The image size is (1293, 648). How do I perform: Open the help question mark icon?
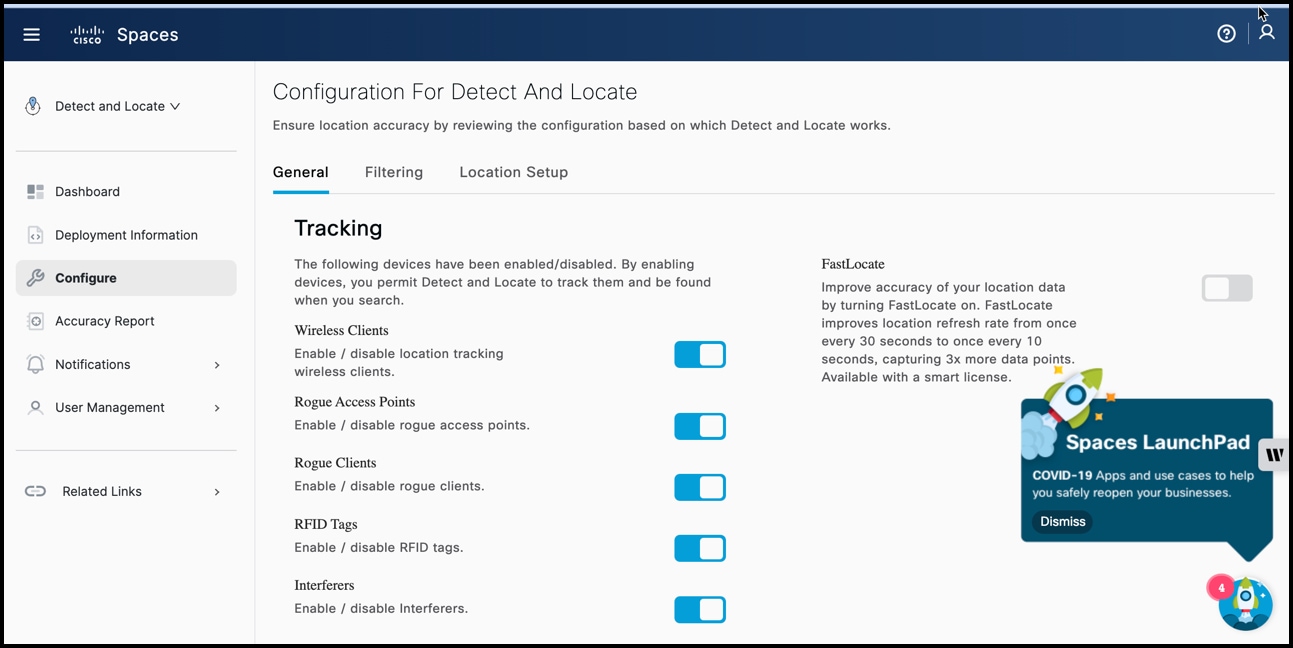tap(1226, 34)
